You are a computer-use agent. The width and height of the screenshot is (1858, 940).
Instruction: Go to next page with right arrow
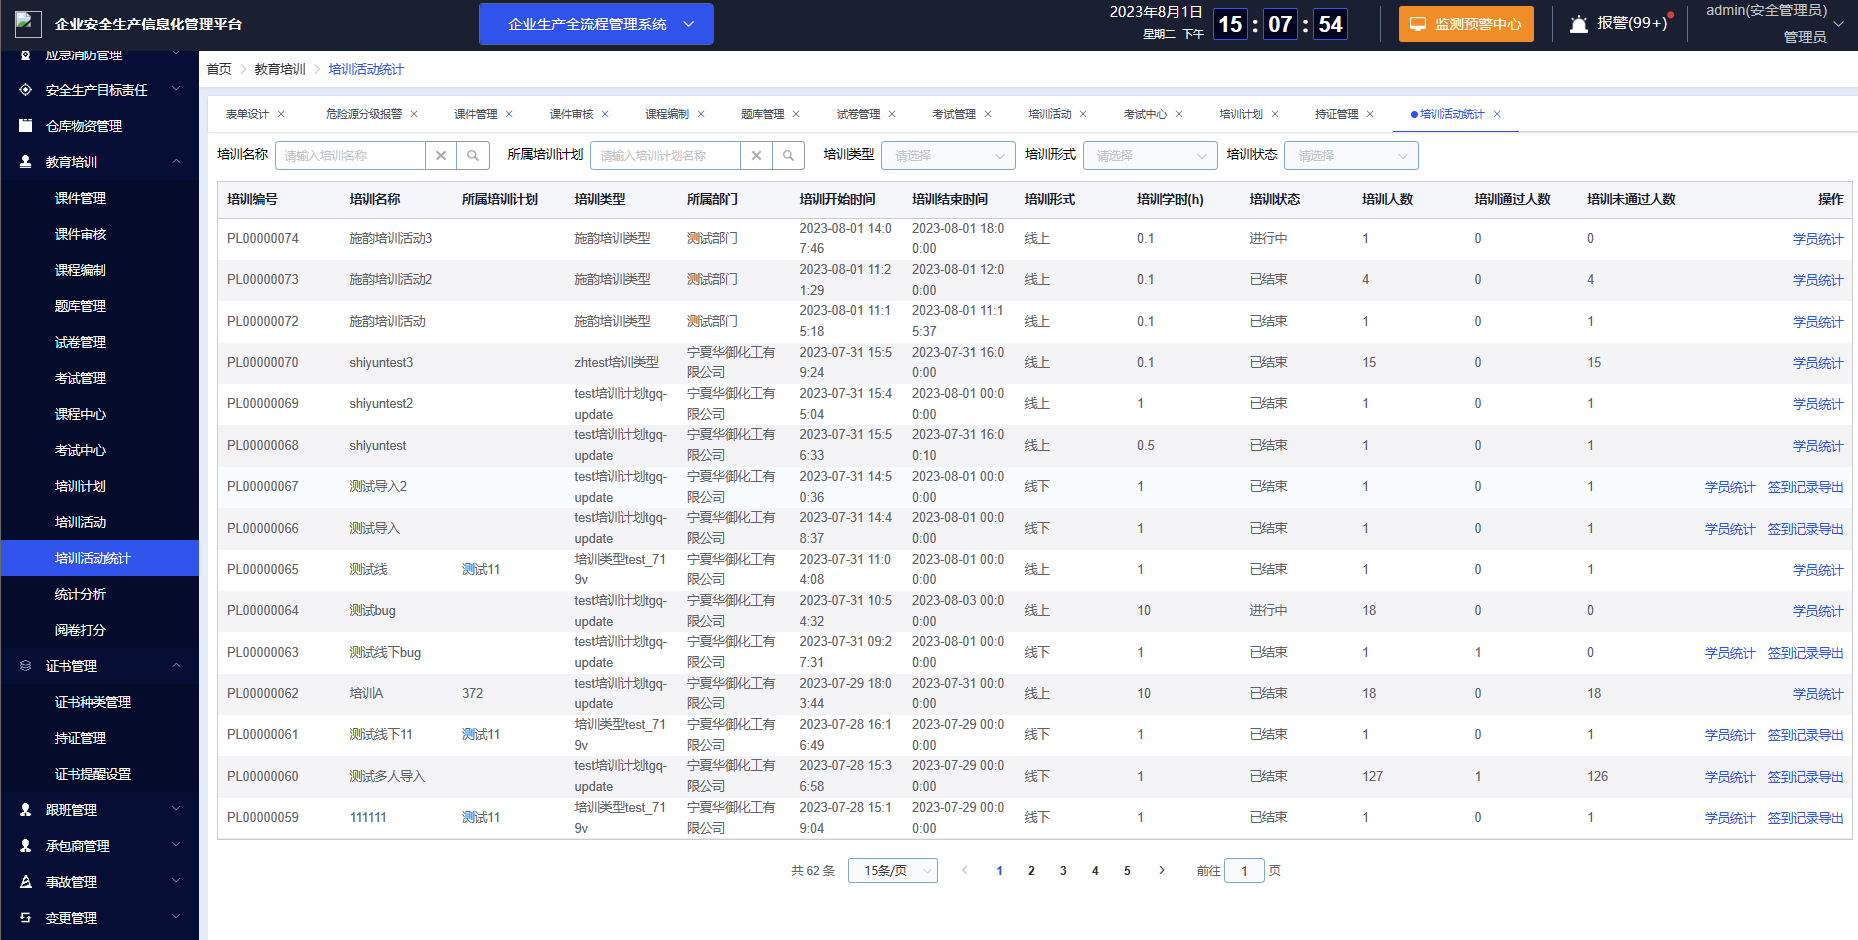pyautogui.click(x=1162, y=870)
